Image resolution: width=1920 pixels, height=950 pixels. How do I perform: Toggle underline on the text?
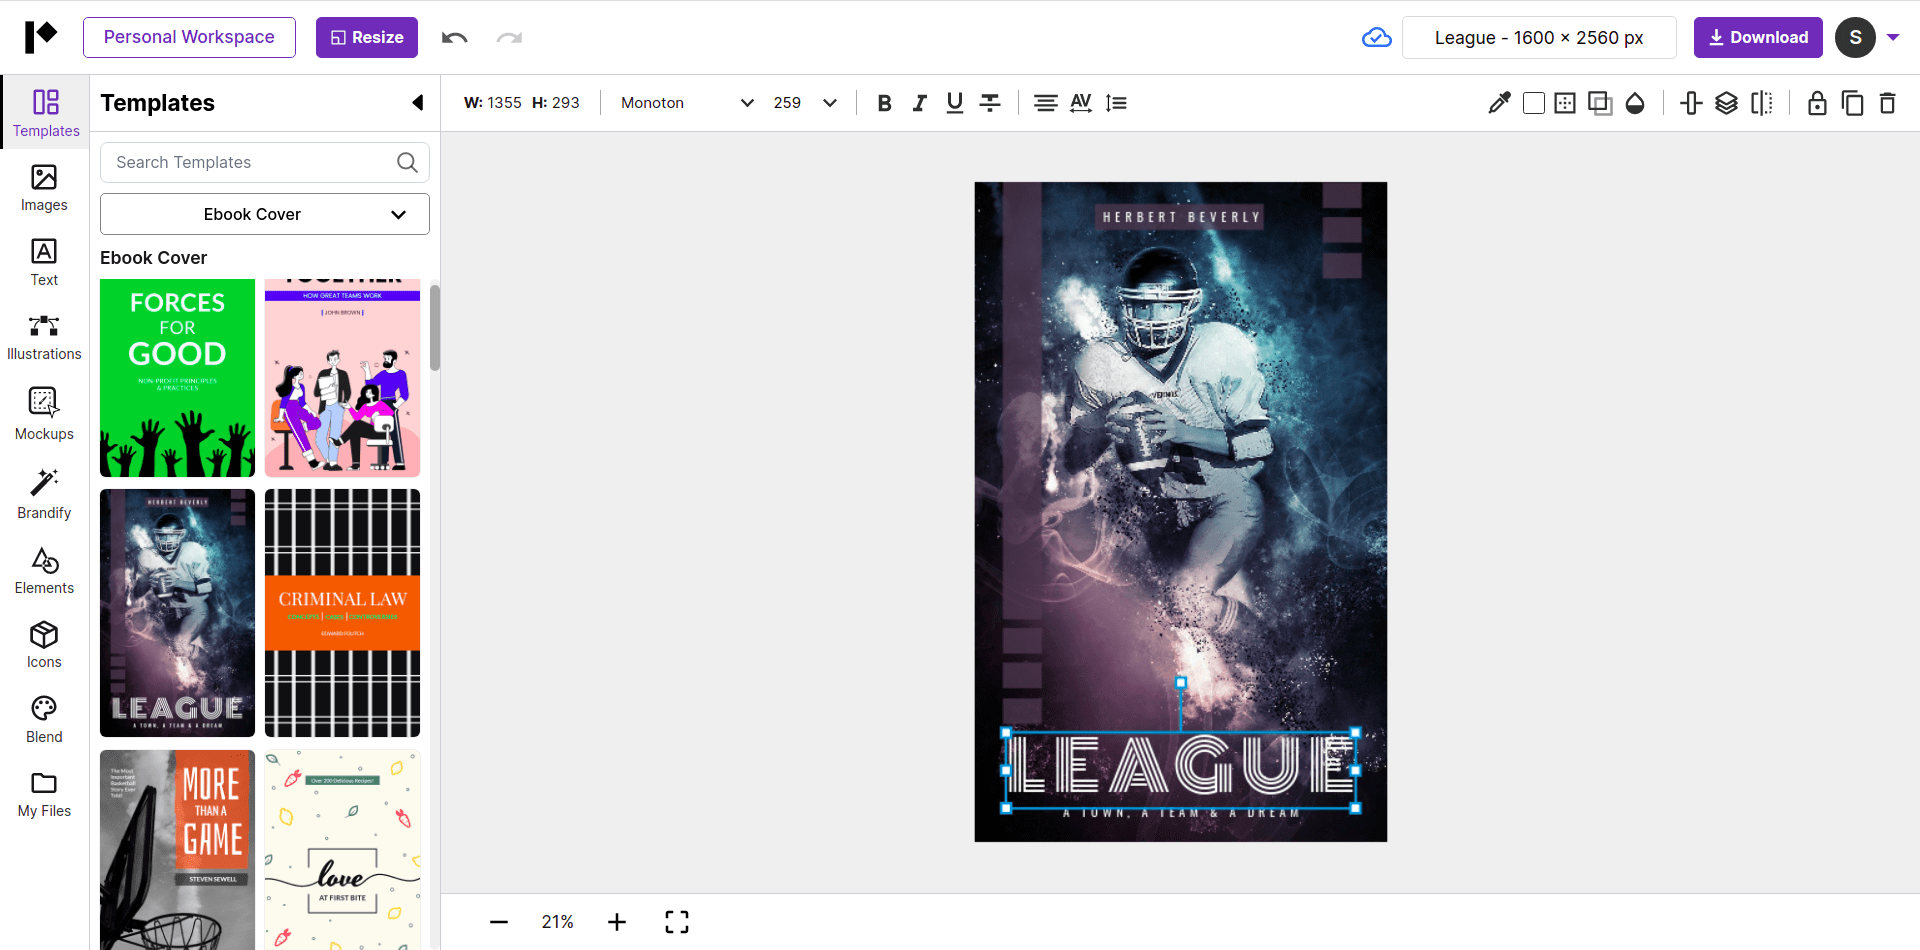coord(955,102)
